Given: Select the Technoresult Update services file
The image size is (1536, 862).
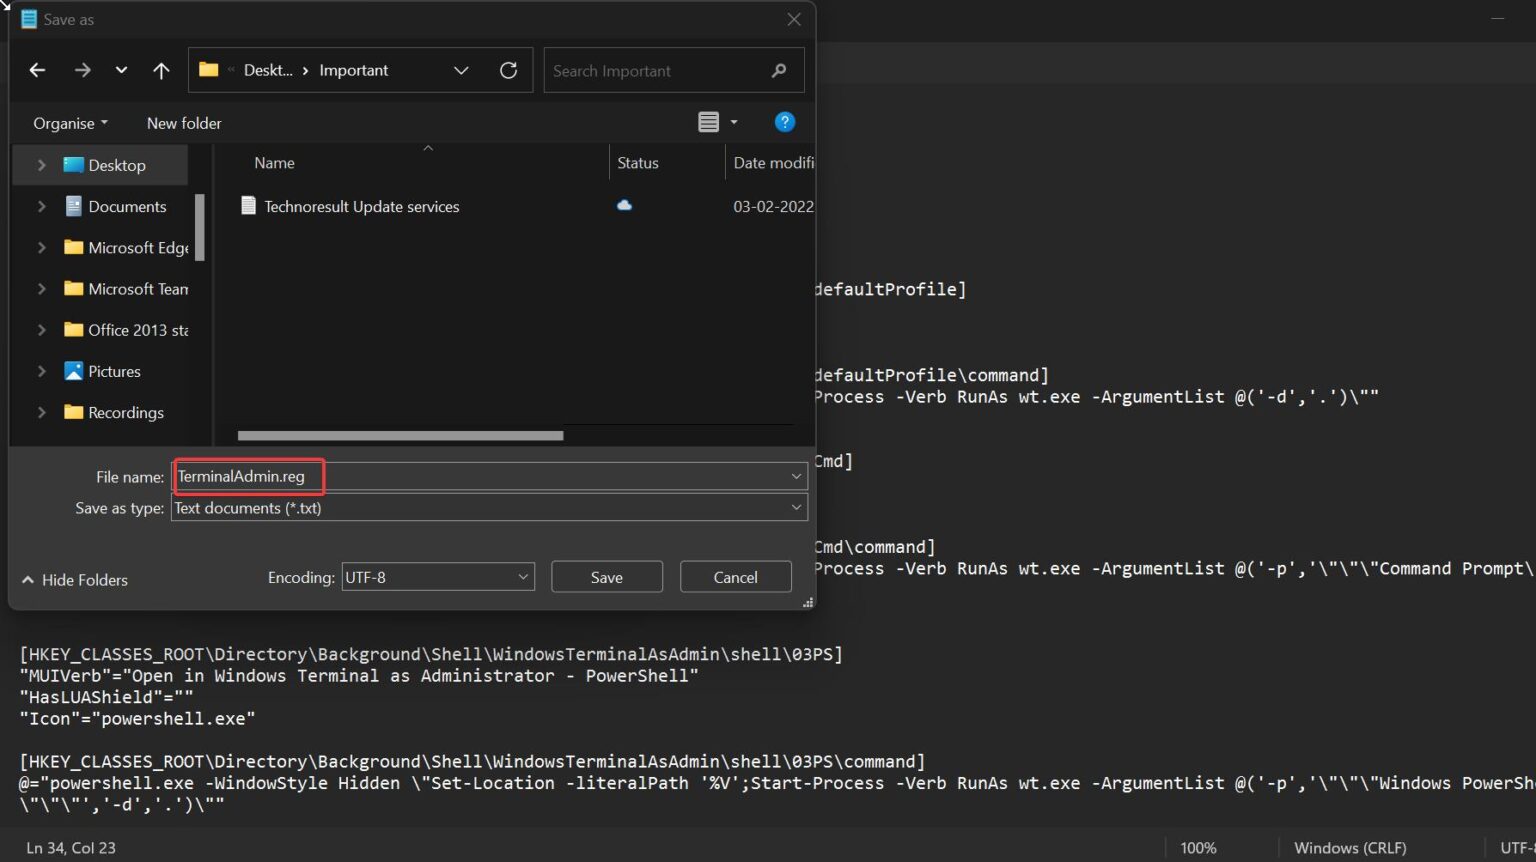Looking at the screenshot, I should (x=361, y=207).
